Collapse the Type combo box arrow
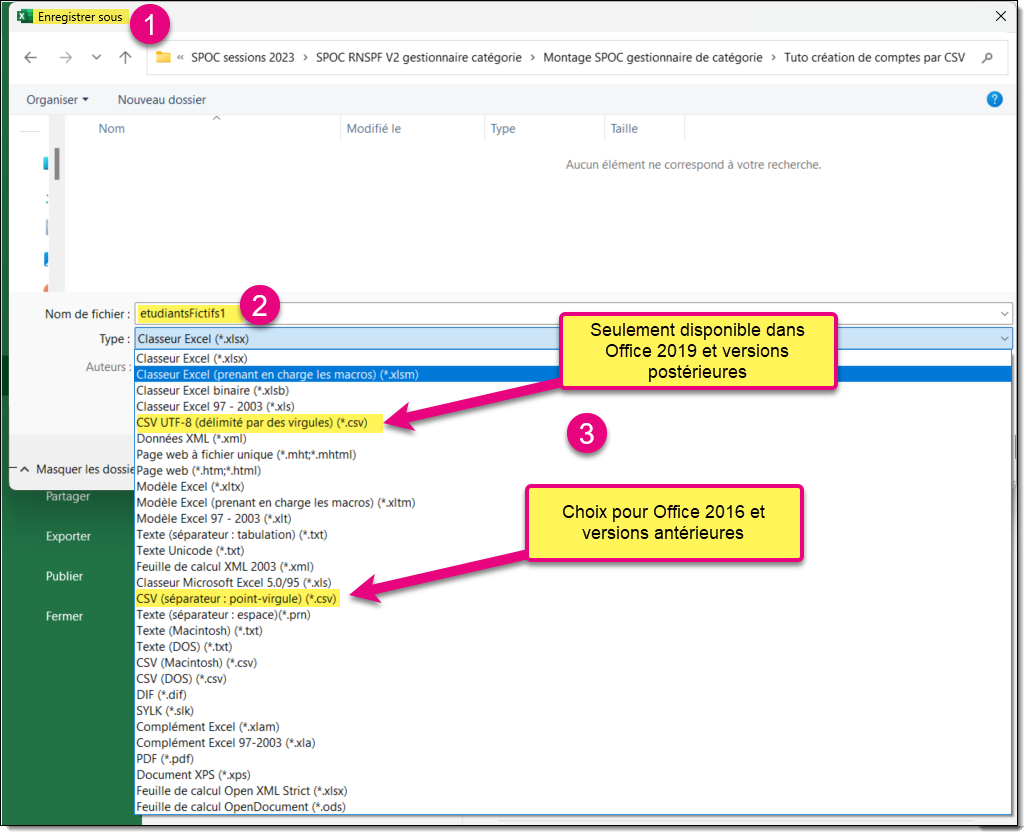Image resolution: width=1029 pixels, height=837 pixels. click(x=1004, y=339)
